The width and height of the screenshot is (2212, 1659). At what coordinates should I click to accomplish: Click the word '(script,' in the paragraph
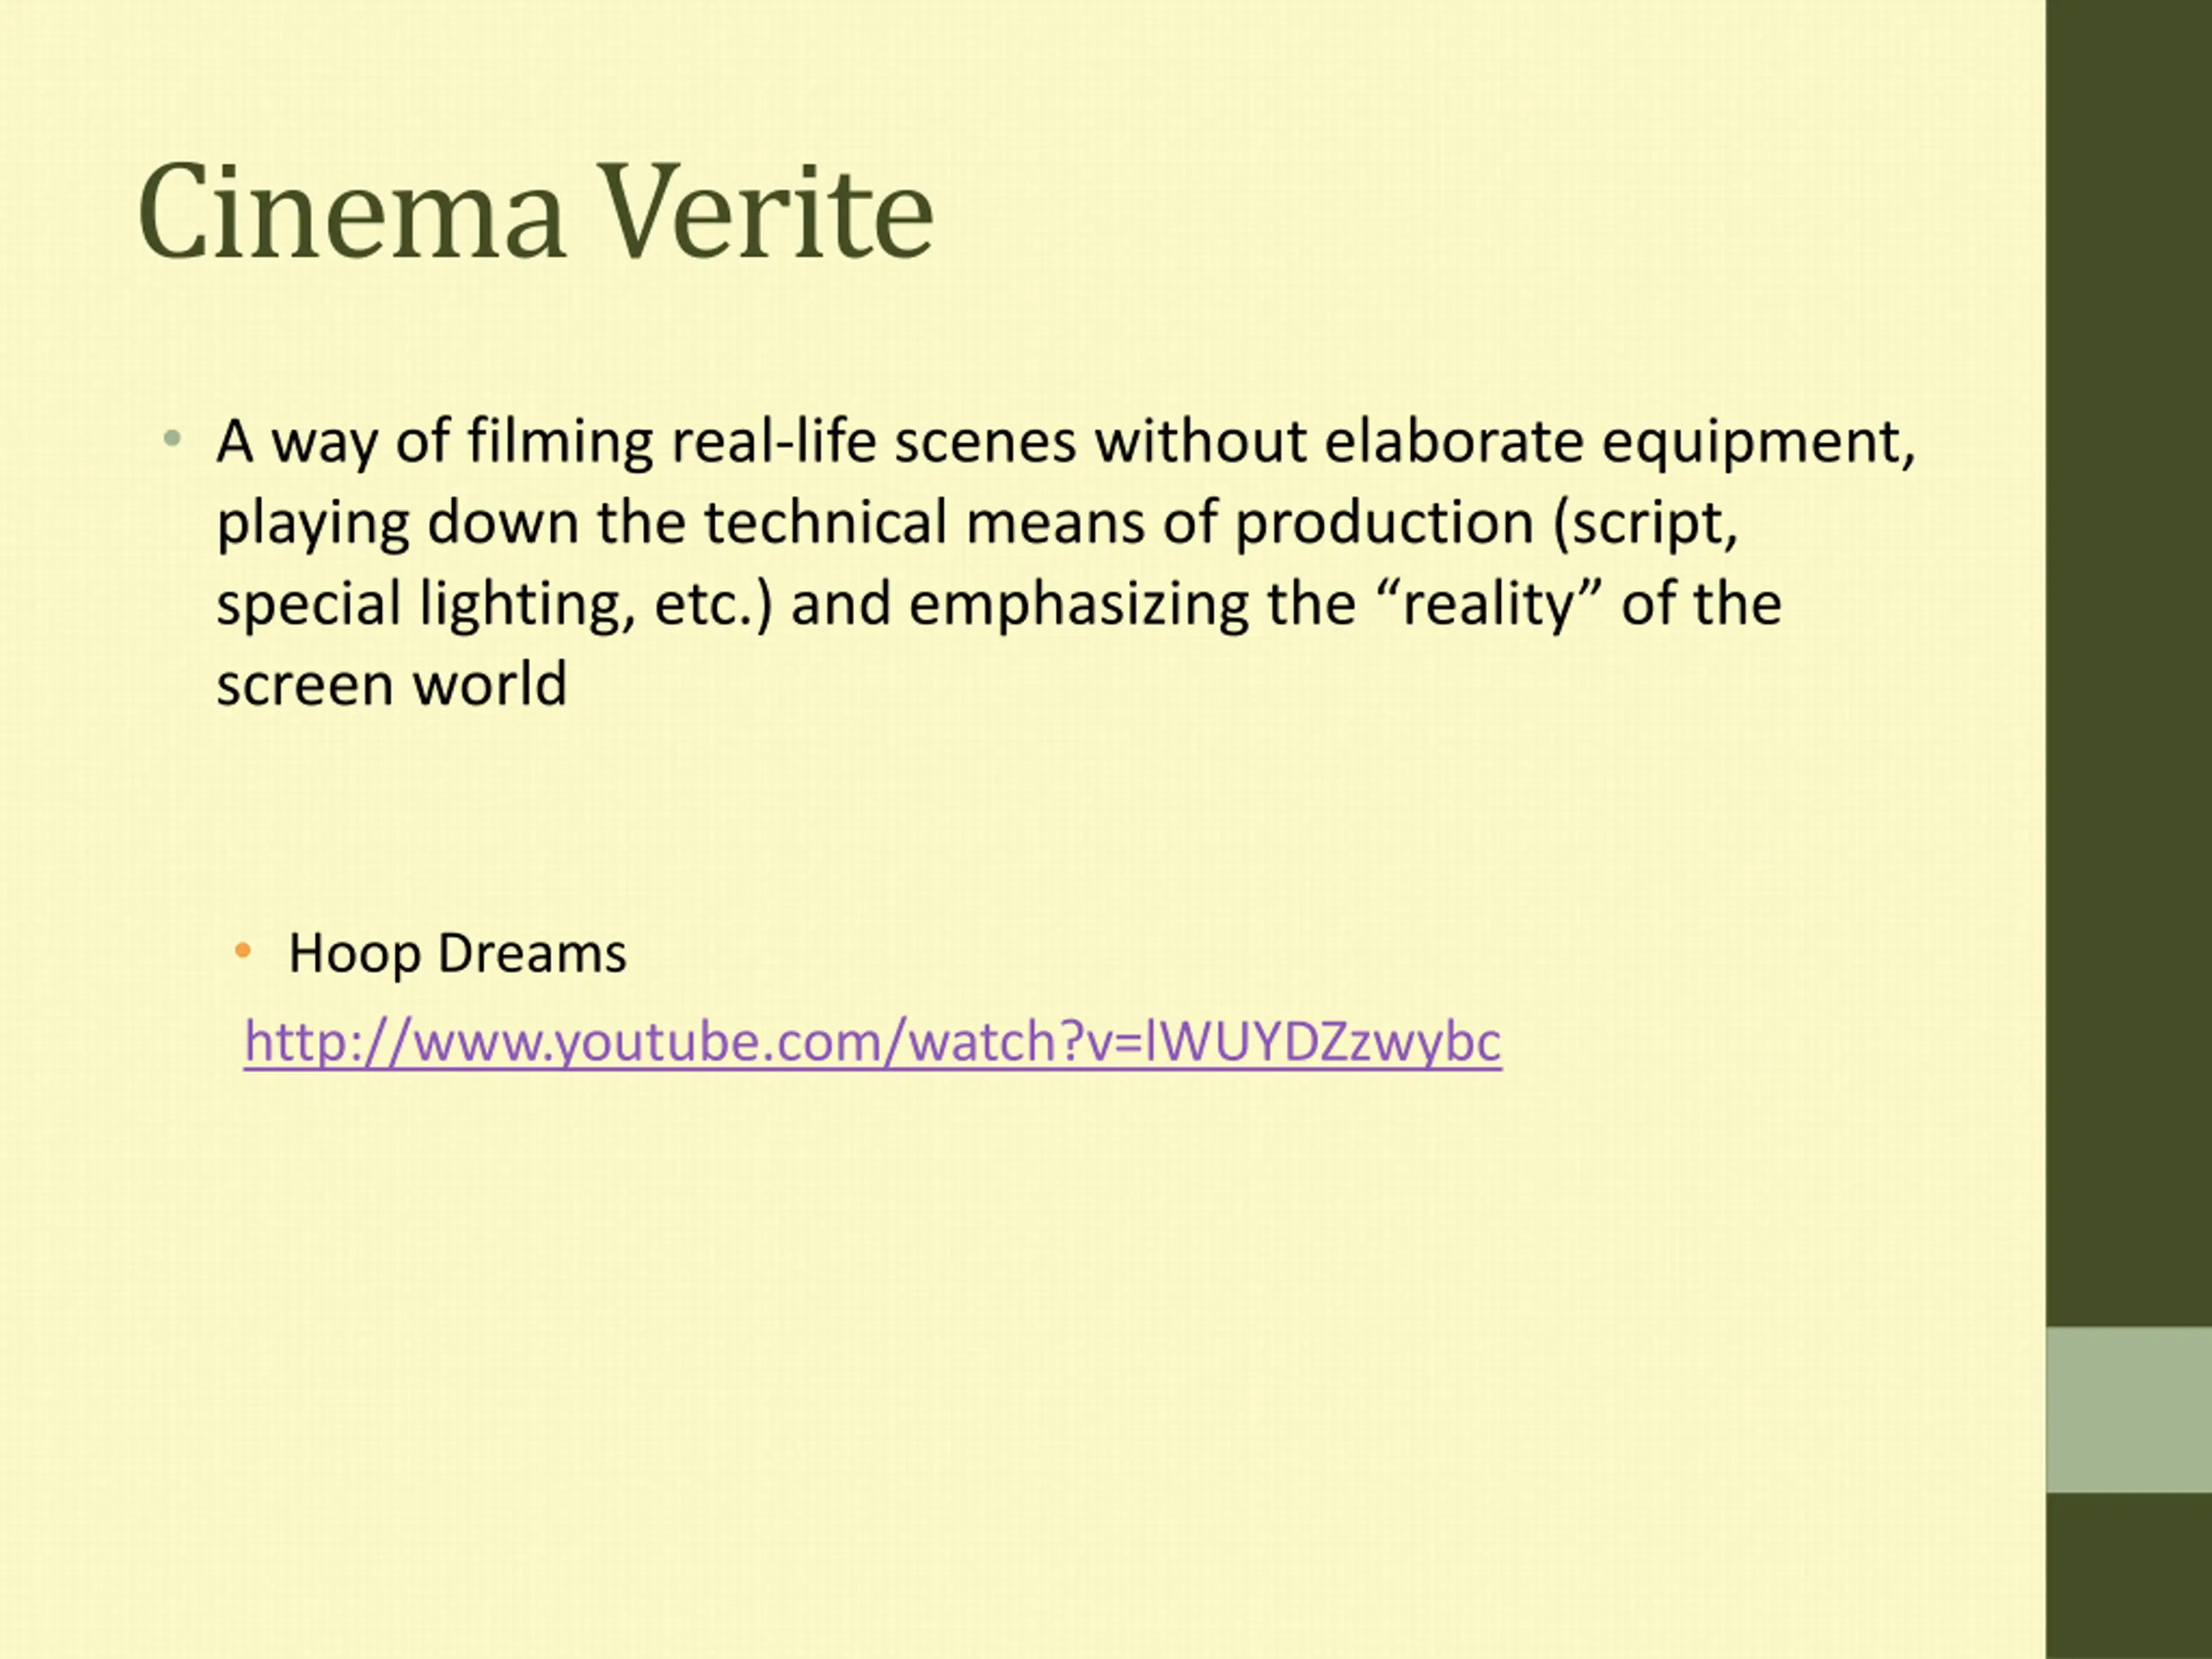tap(1645, 523)
